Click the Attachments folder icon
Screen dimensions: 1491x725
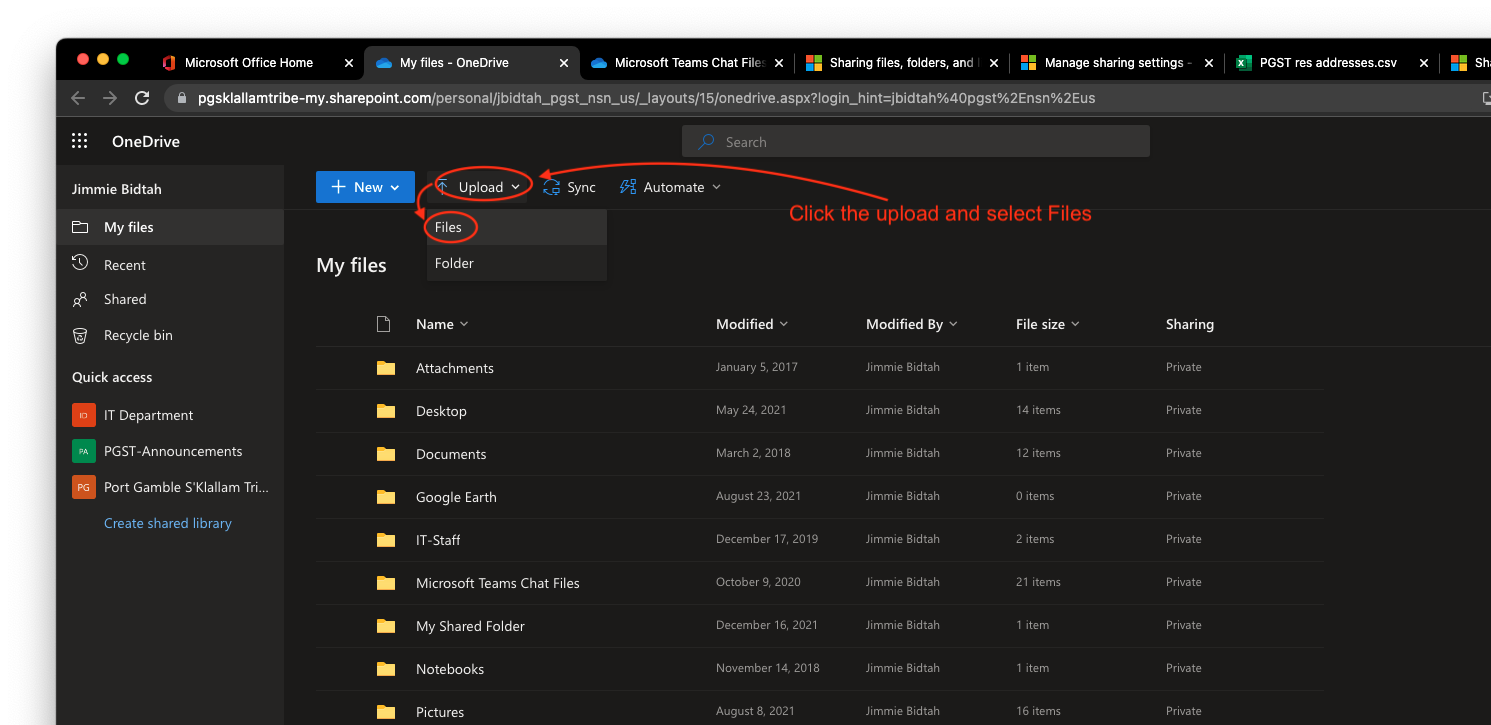coord(386,368)
